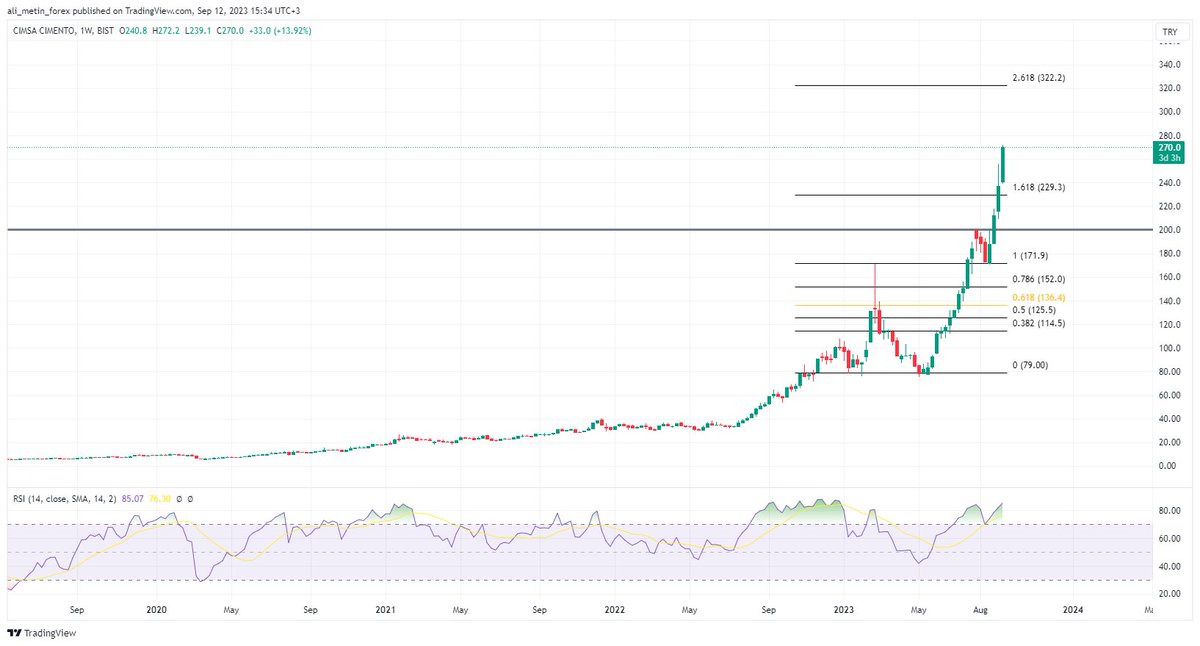Click the Fibonacci label 1.618 (229.3)

[1038, 187]
